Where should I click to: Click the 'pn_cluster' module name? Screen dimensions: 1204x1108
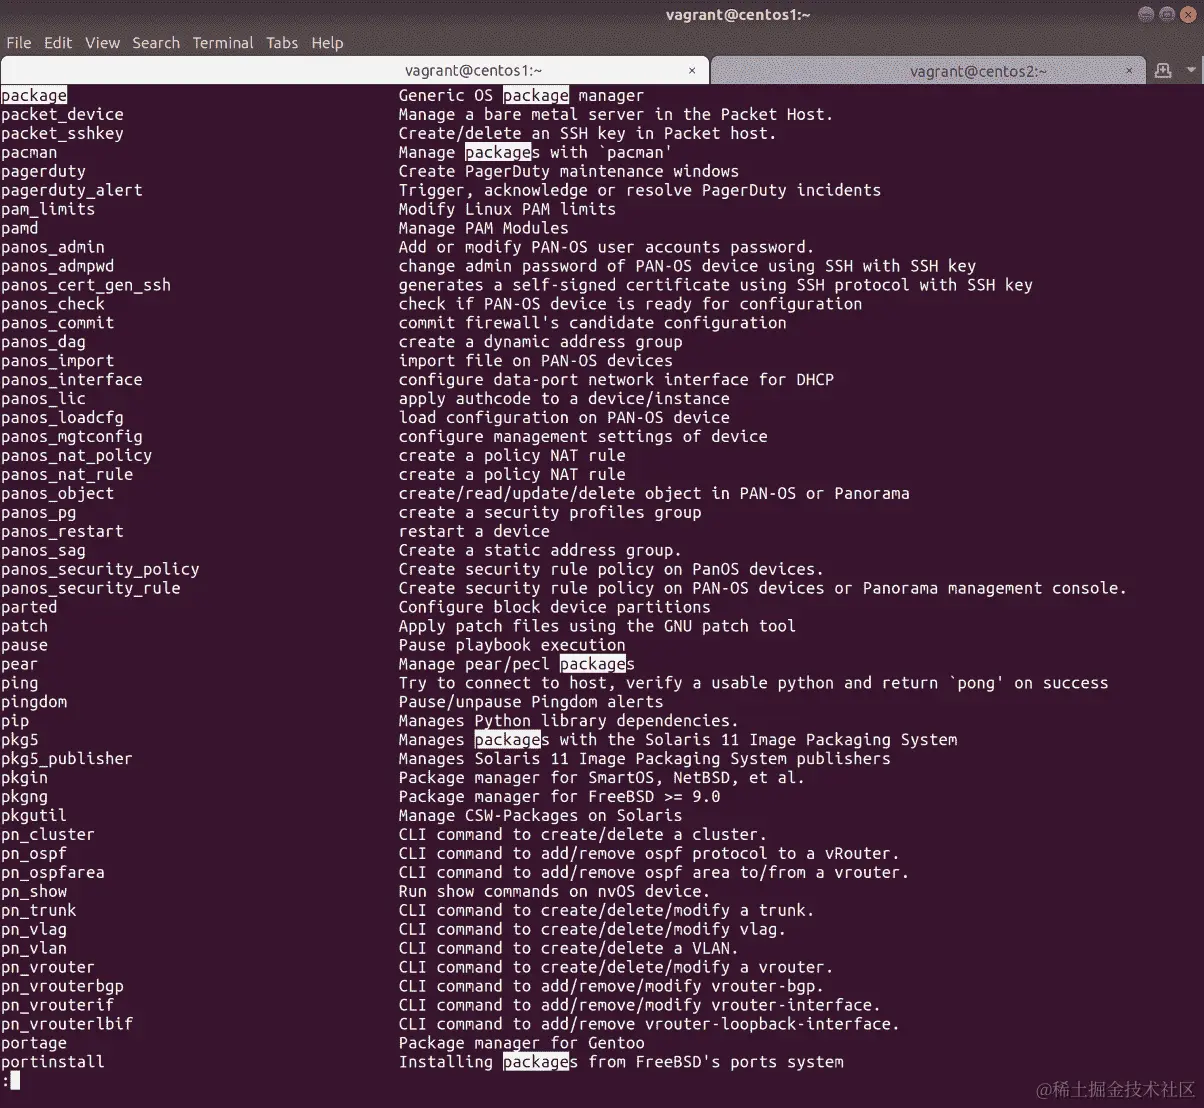pos(48,836)
